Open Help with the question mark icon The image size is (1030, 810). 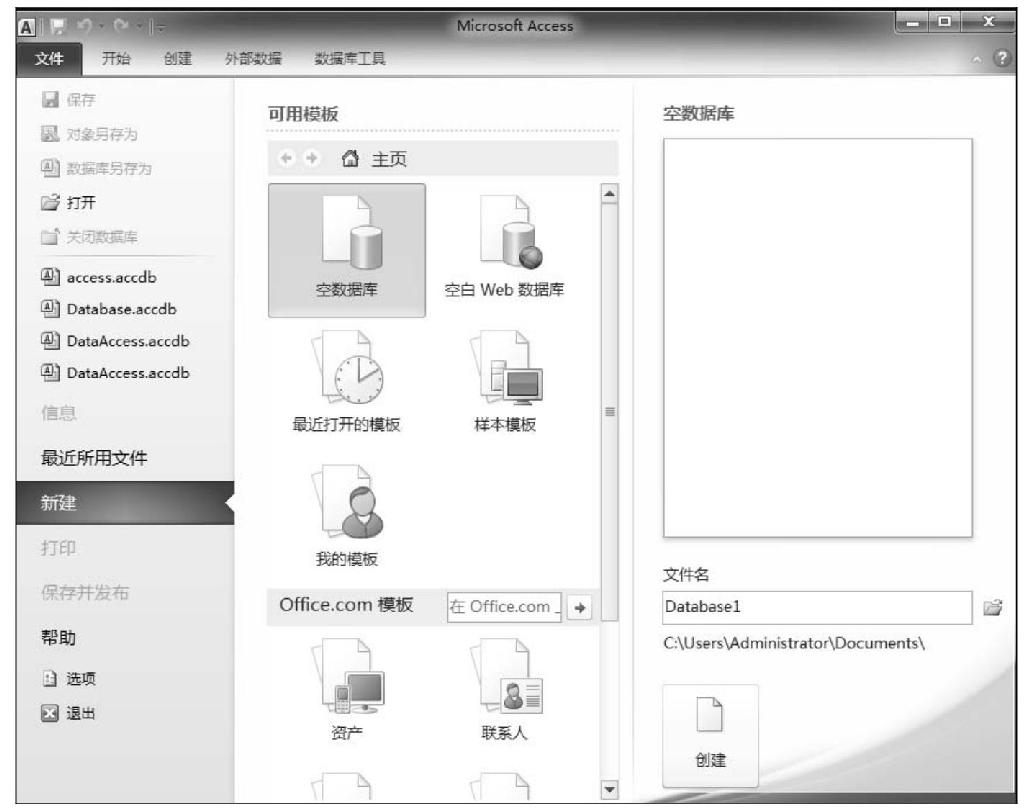(1002, 58)
